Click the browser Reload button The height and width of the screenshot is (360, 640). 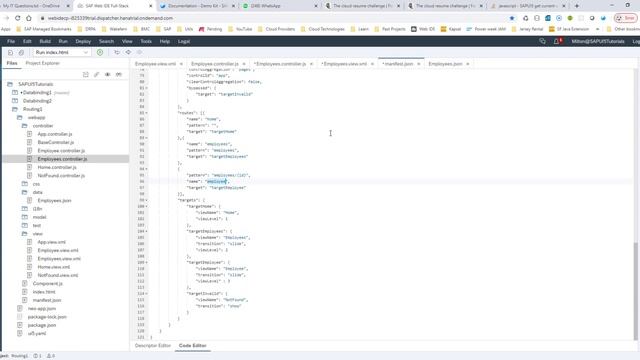(x=18, y=18)
